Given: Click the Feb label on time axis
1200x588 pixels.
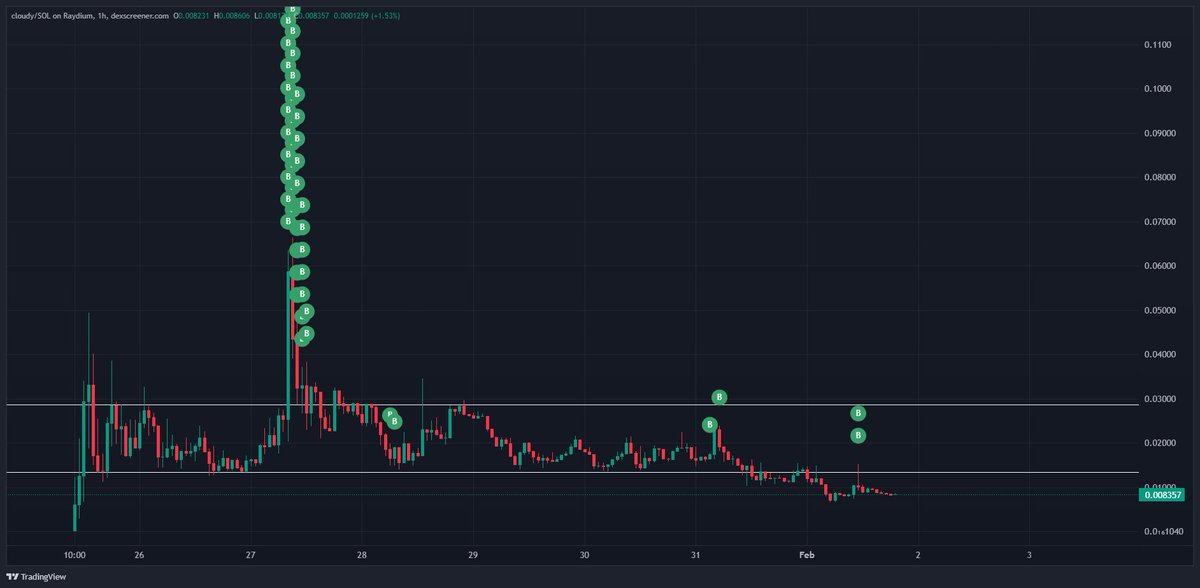Looking at the screenshot, I should (807, 553).
